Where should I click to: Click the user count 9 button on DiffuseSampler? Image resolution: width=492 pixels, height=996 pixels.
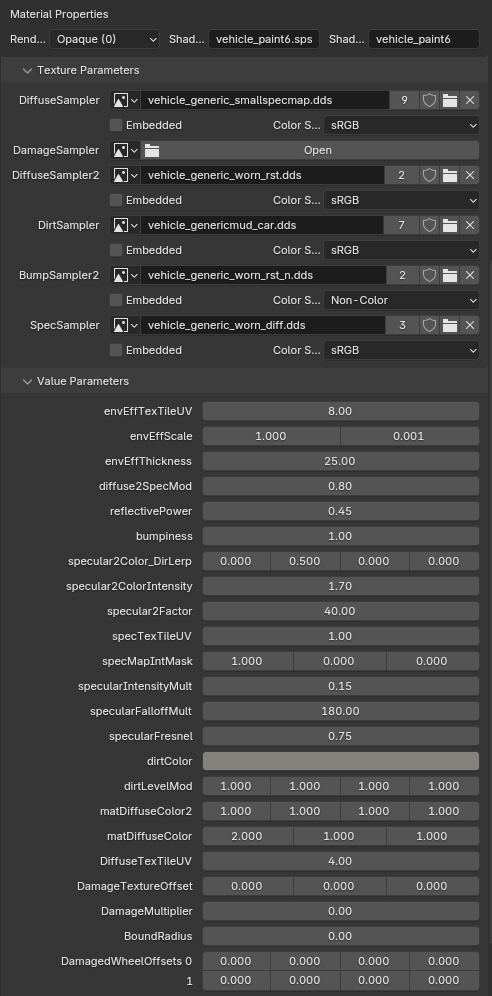pos(404,100)
